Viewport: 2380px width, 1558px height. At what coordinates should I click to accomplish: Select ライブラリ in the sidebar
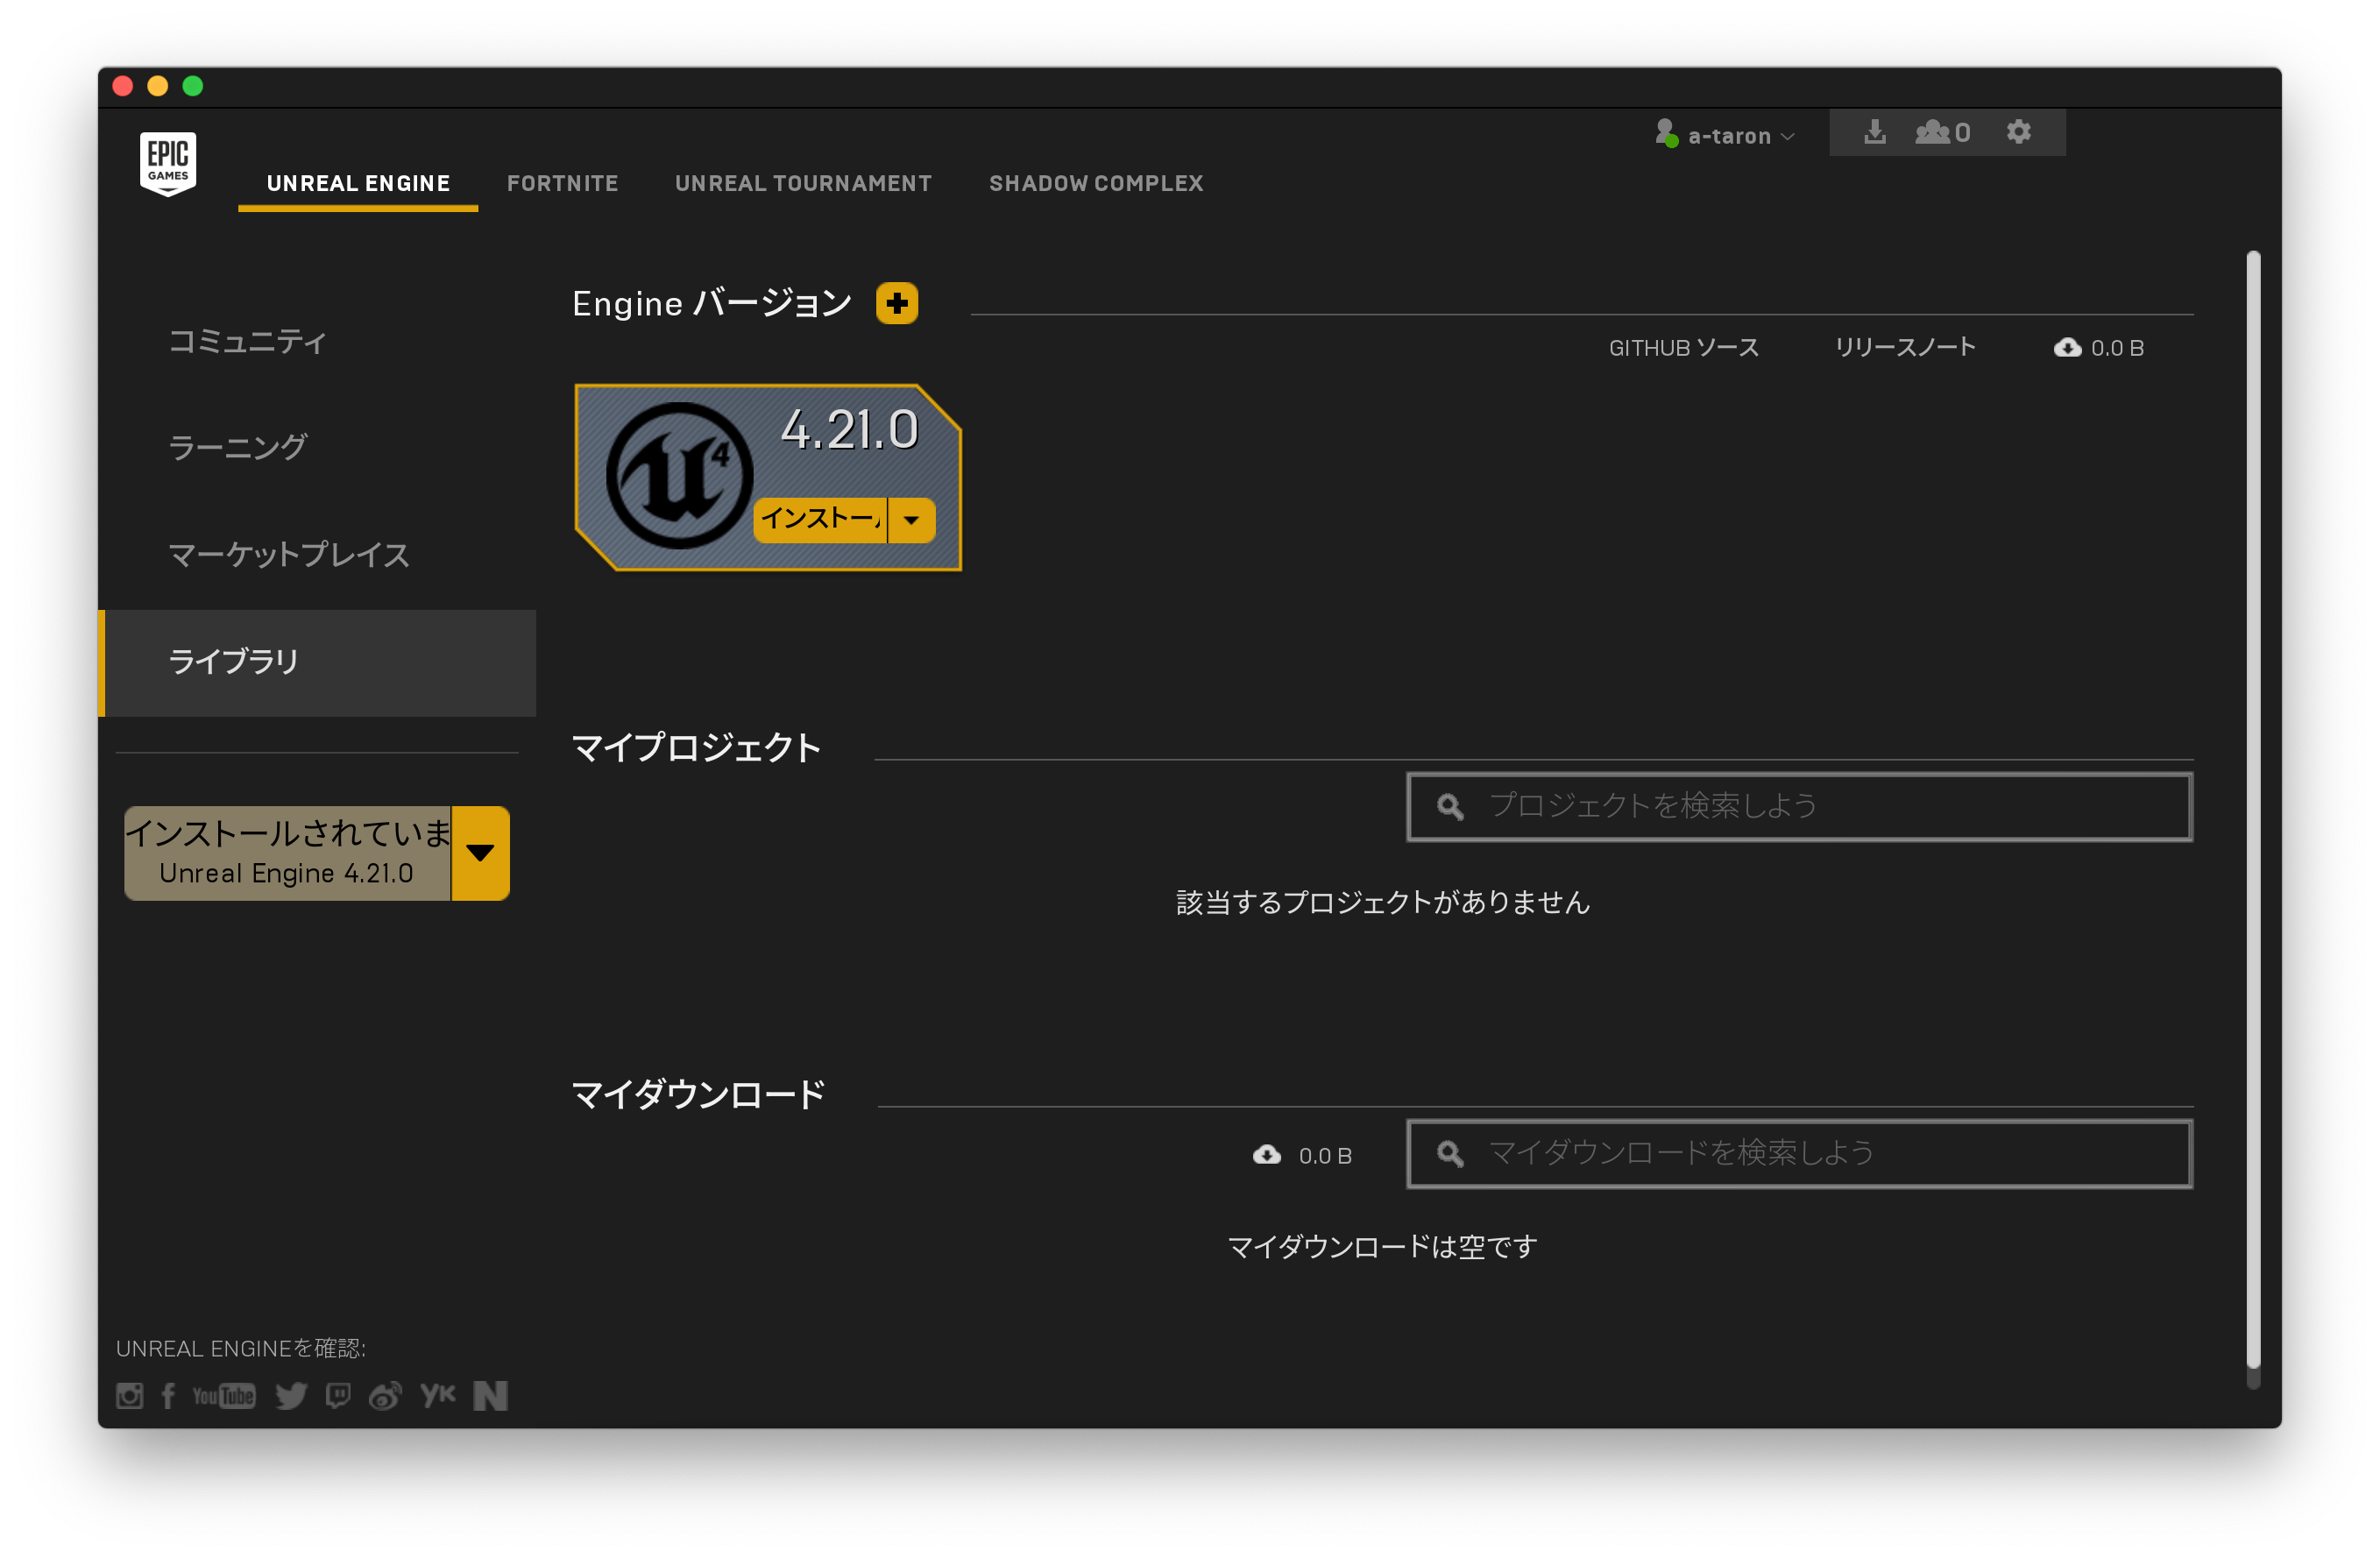point(317,663)
